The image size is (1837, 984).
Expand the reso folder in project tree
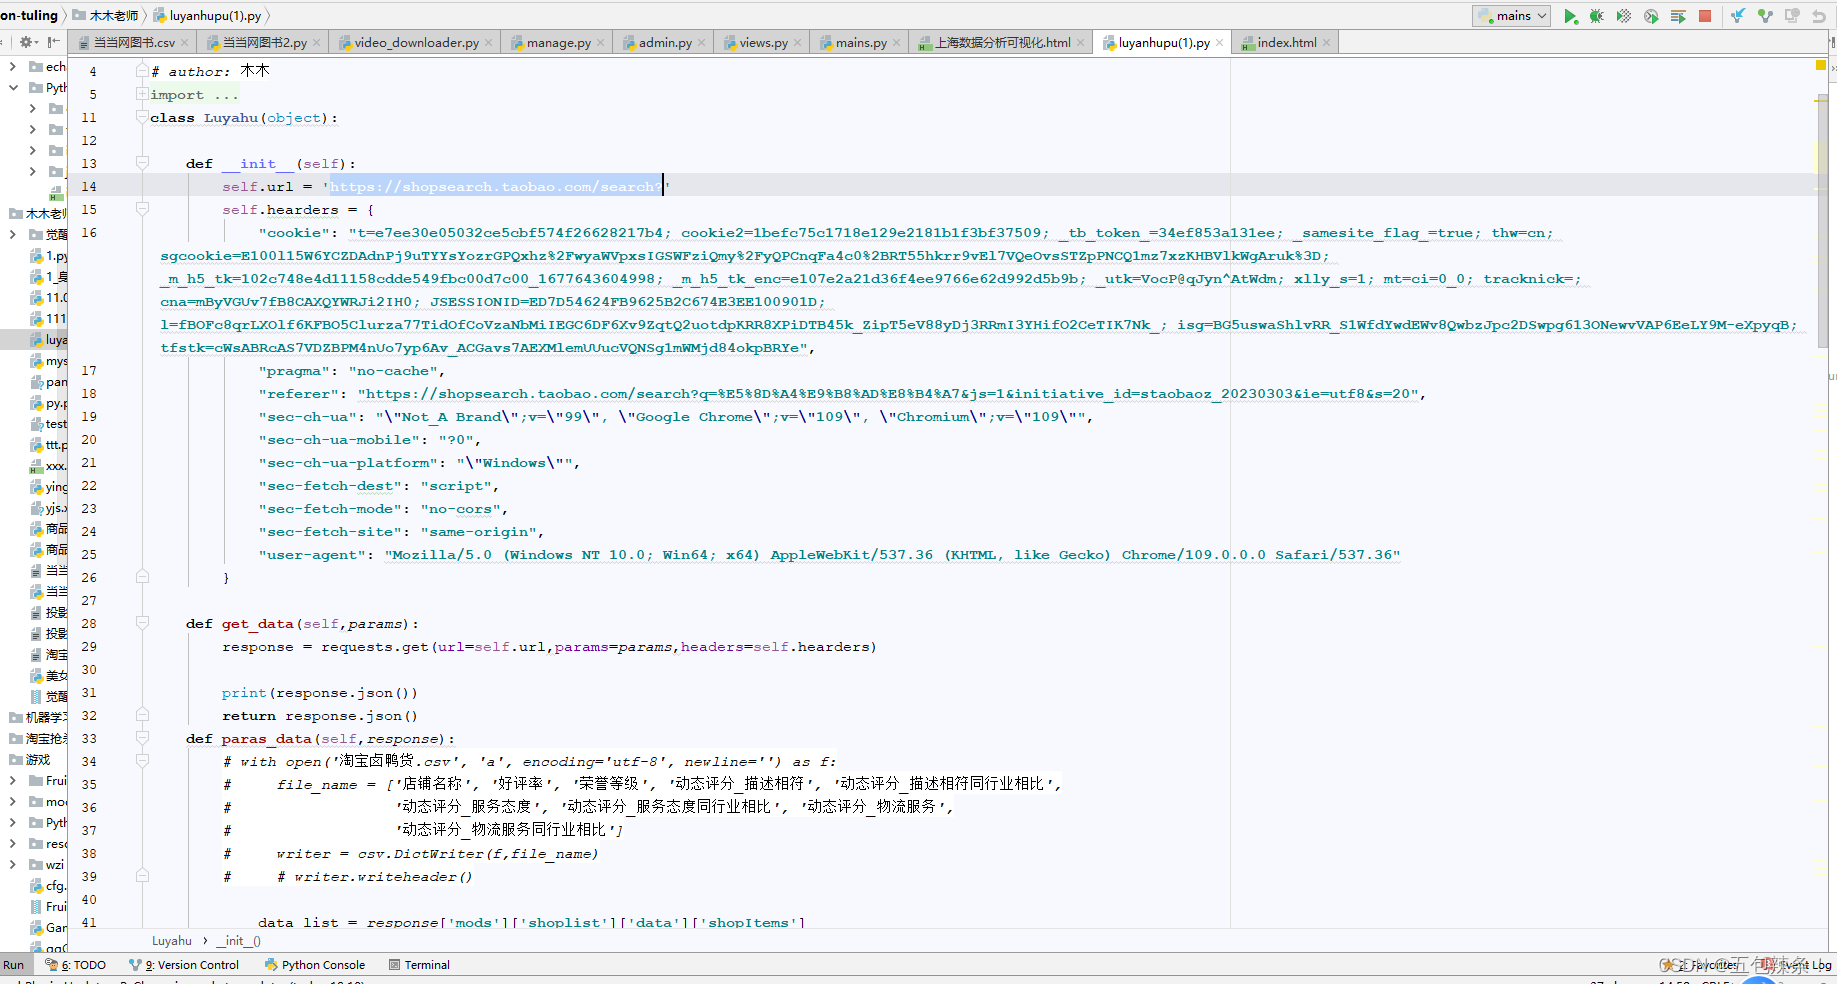point(13,844)
